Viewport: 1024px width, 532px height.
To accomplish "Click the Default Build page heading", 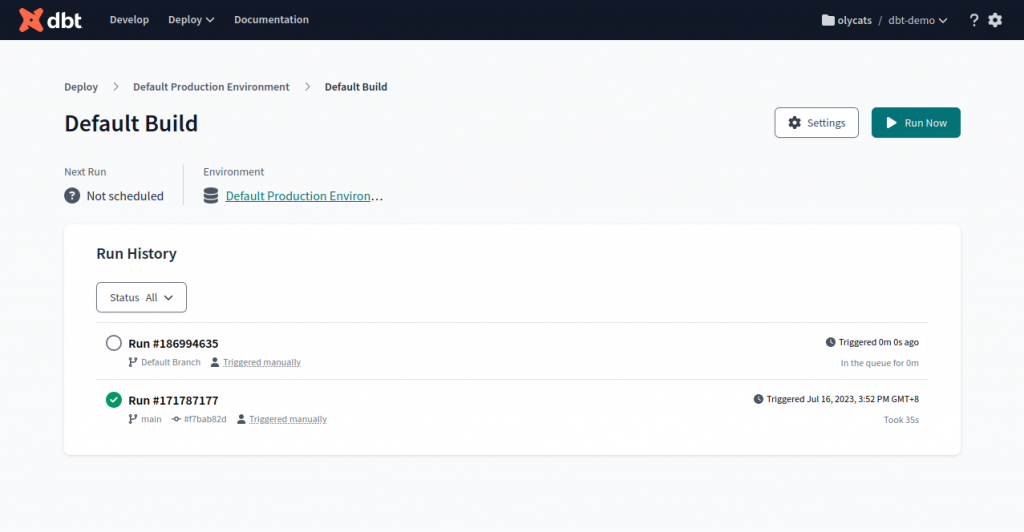I will pos(131,123).
